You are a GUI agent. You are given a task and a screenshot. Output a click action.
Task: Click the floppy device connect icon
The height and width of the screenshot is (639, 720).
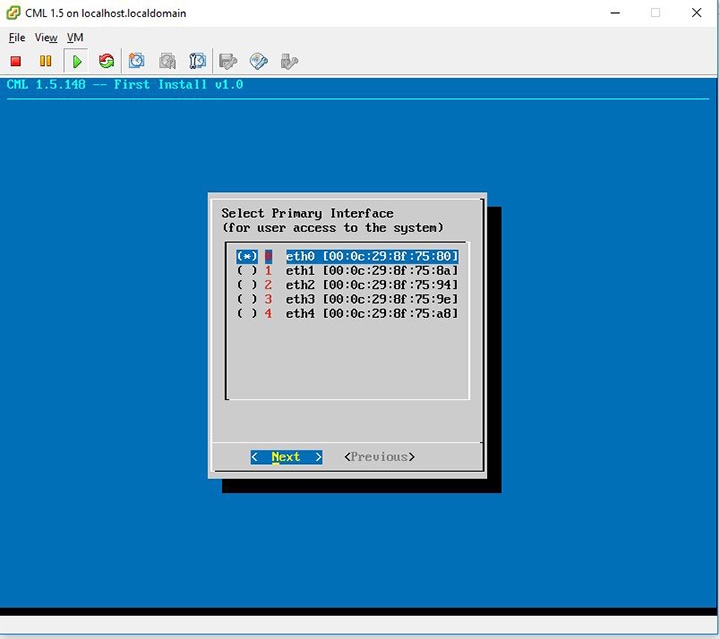point(228,61)
